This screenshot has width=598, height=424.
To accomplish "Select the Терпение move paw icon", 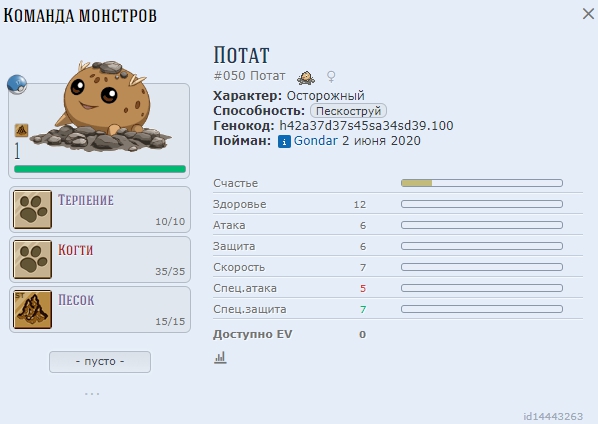I will 32,209.
